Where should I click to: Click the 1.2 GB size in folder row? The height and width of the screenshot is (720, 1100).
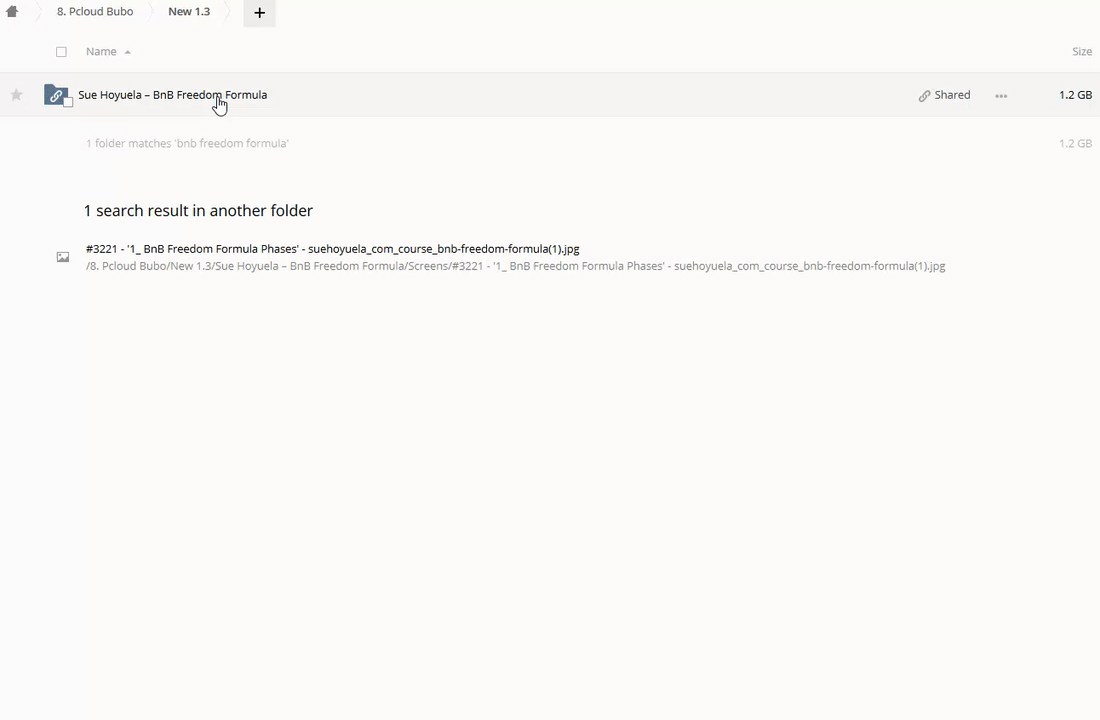[x=1075, y=95]
